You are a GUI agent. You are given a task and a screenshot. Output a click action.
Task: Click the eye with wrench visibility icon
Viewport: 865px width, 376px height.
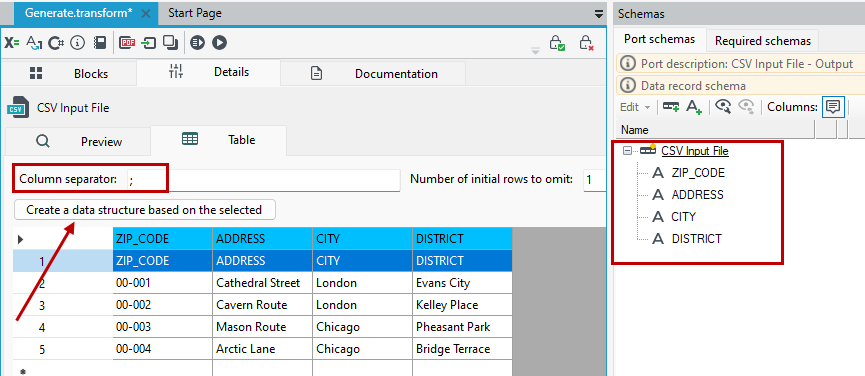[x=723, y=107]
